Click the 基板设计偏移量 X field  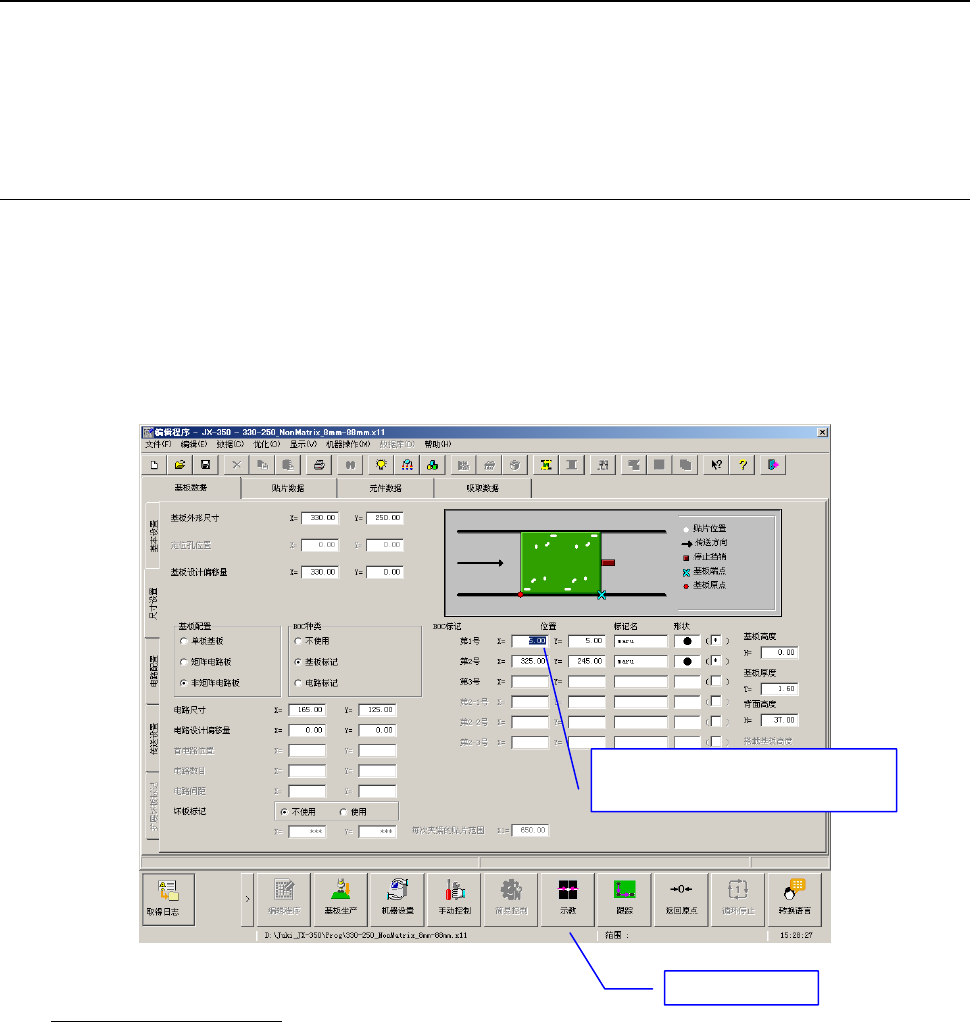320,572
